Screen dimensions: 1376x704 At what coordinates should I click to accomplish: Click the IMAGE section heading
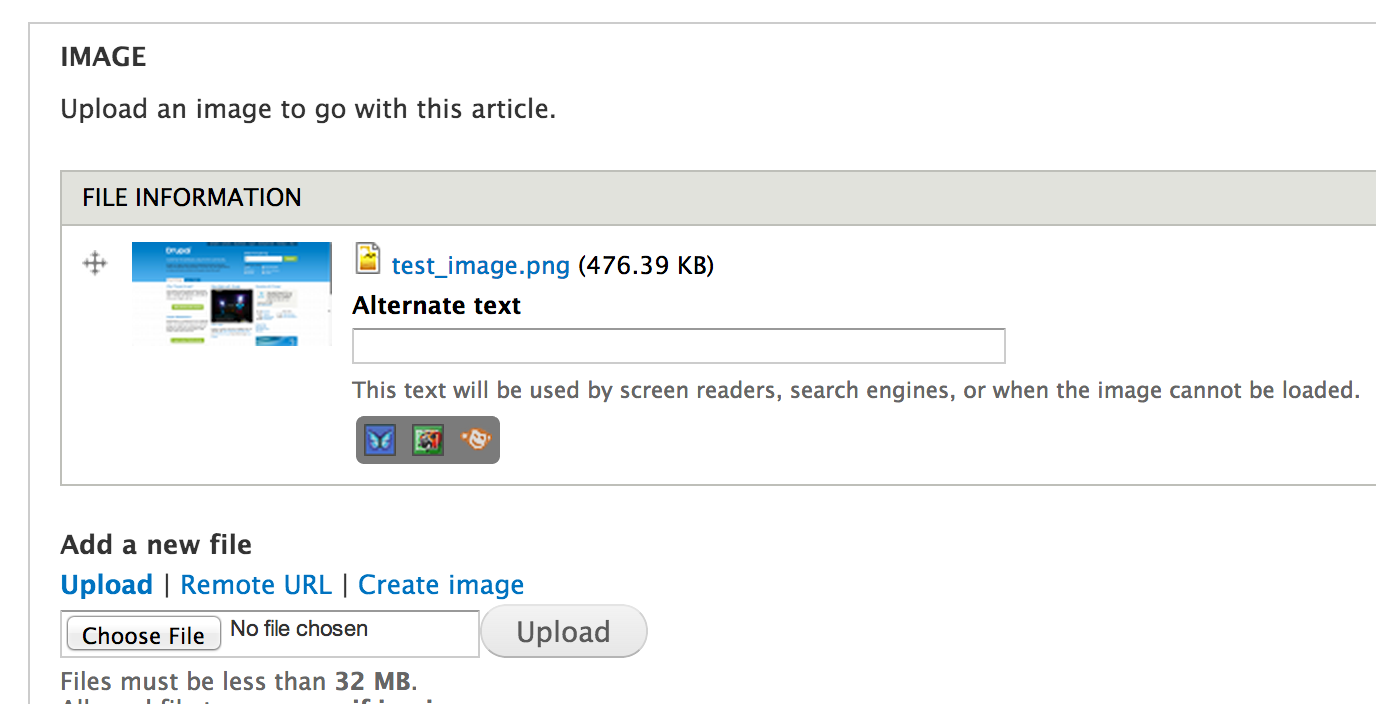(104, 57)
